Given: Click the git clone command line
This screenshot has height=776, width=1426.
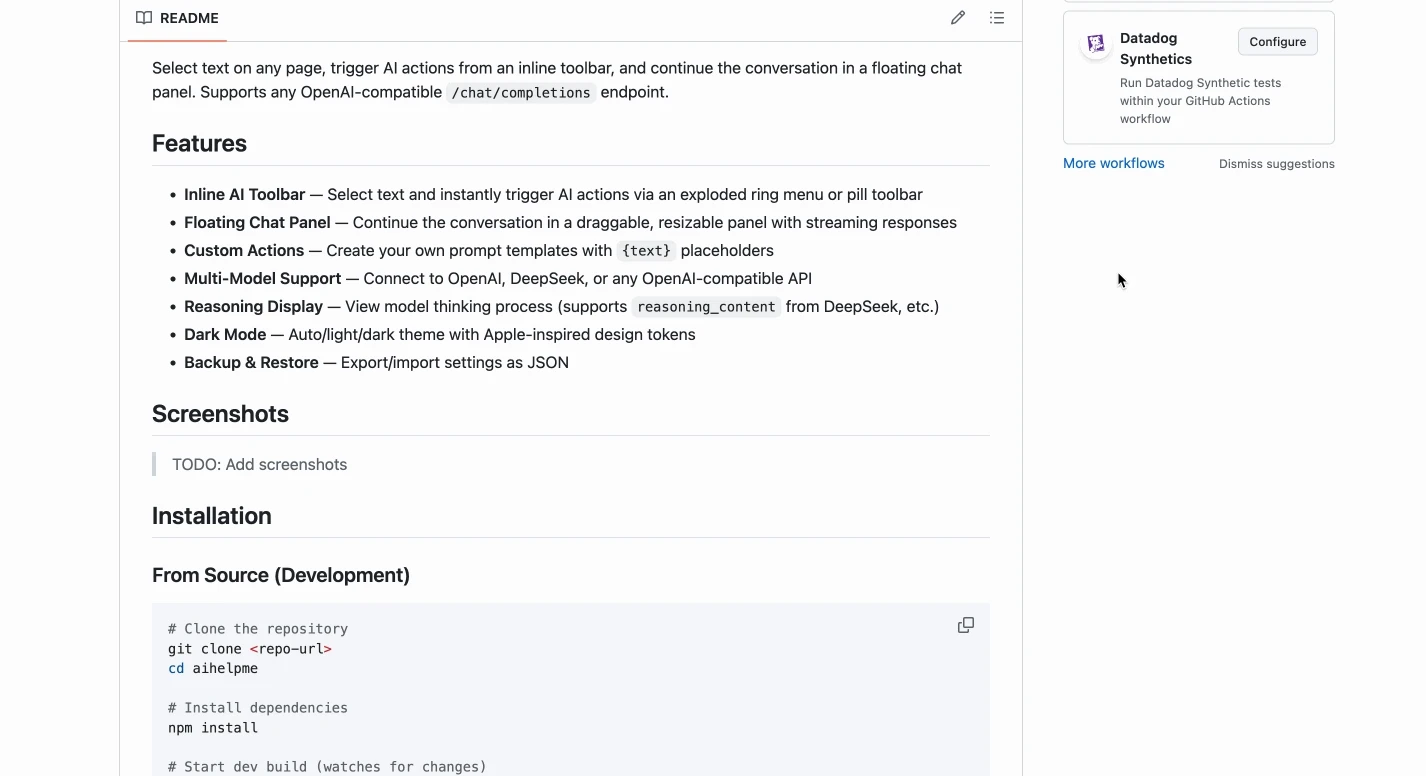Looking at the screenshot, I should [250, 649].
